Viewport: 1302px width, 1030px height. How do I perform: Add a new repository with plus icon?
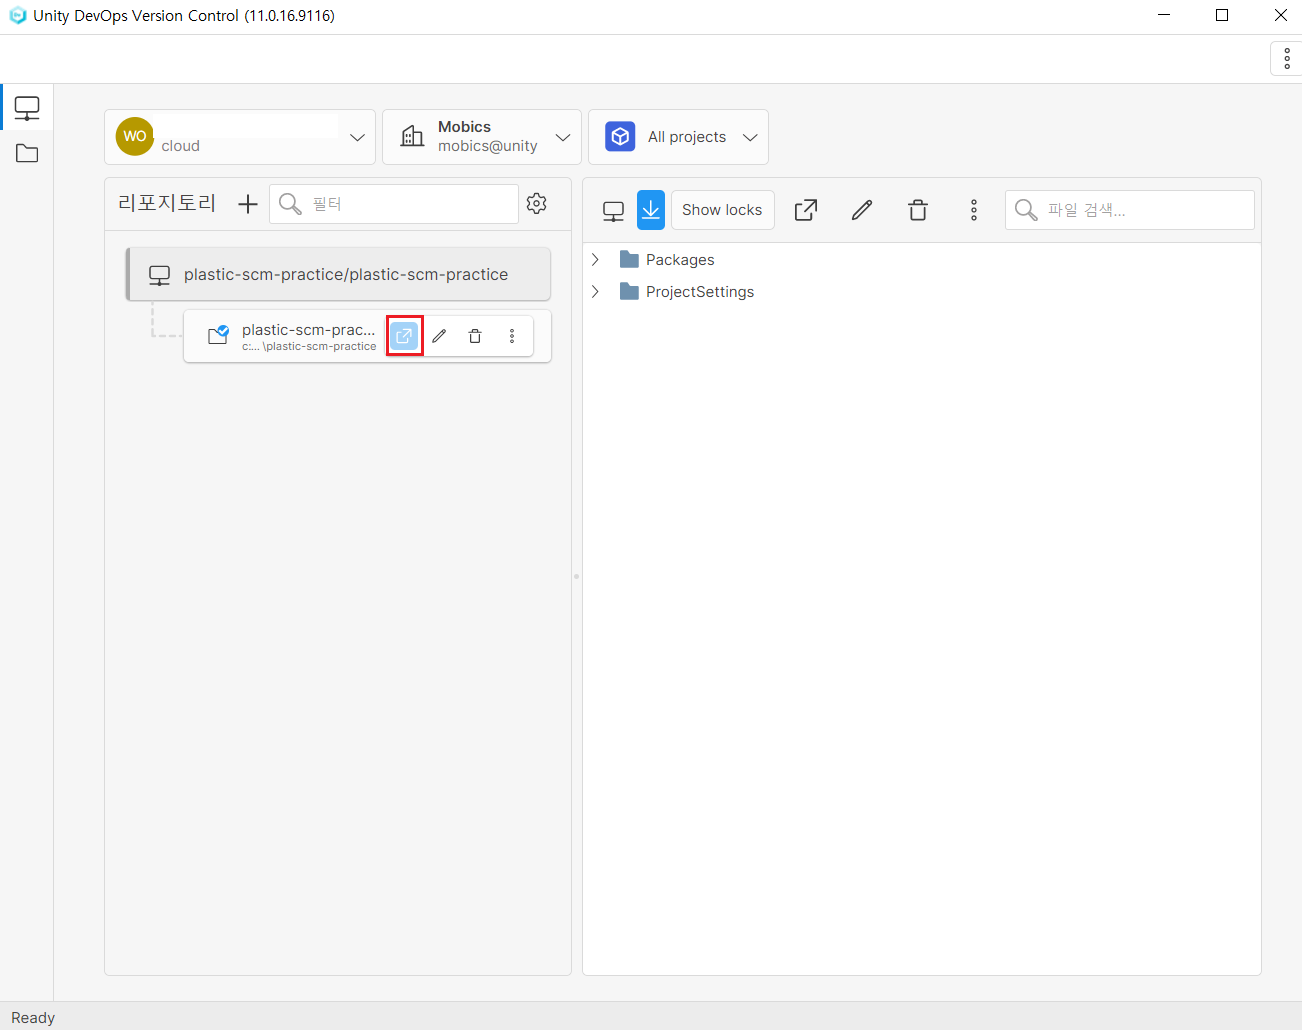coord(248,204)
